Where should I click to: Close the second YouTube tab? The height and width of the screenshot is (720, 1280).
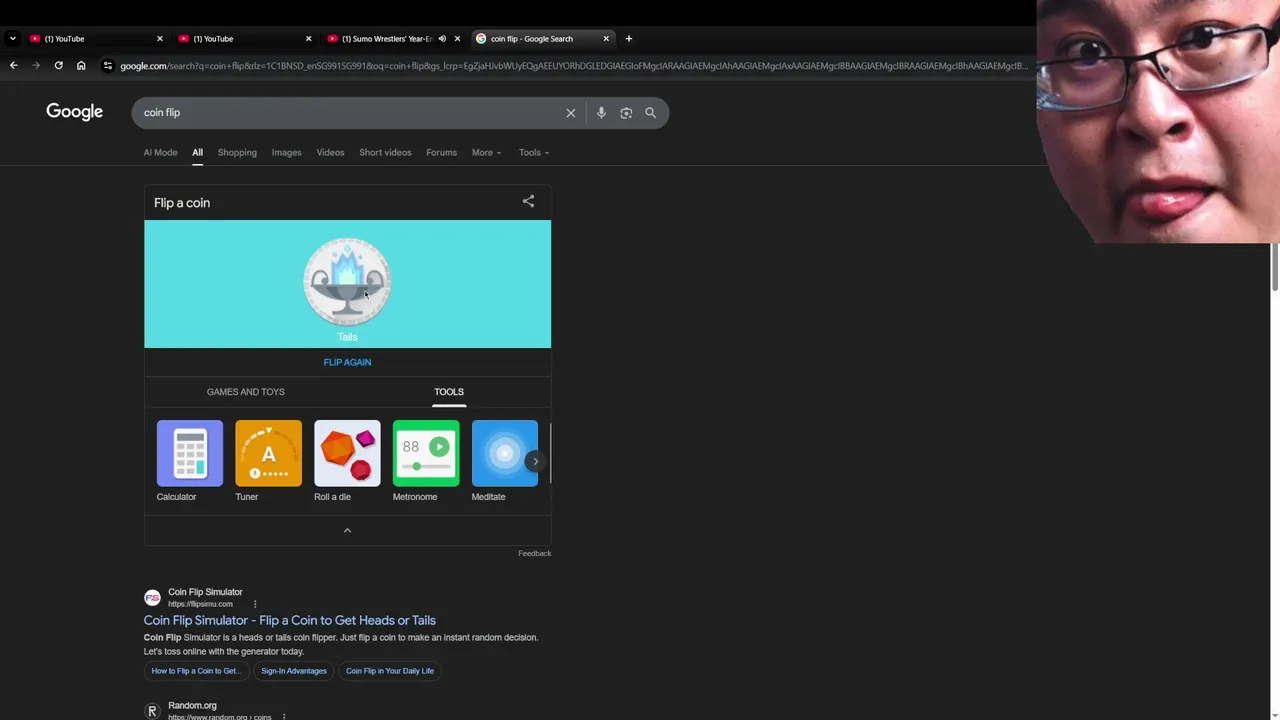coord(308,39)
